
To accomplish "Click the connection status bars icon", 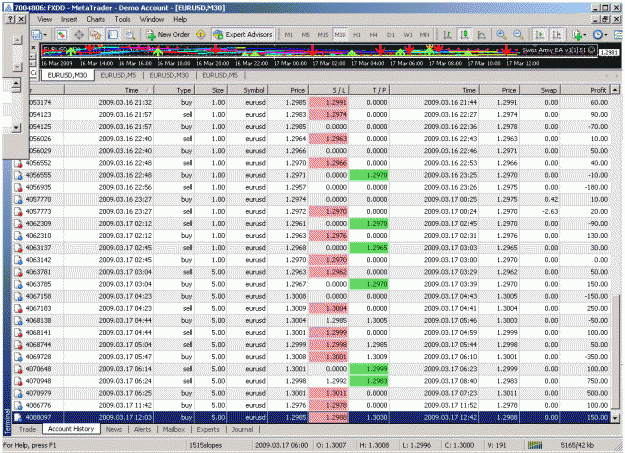I will (535, 445).
